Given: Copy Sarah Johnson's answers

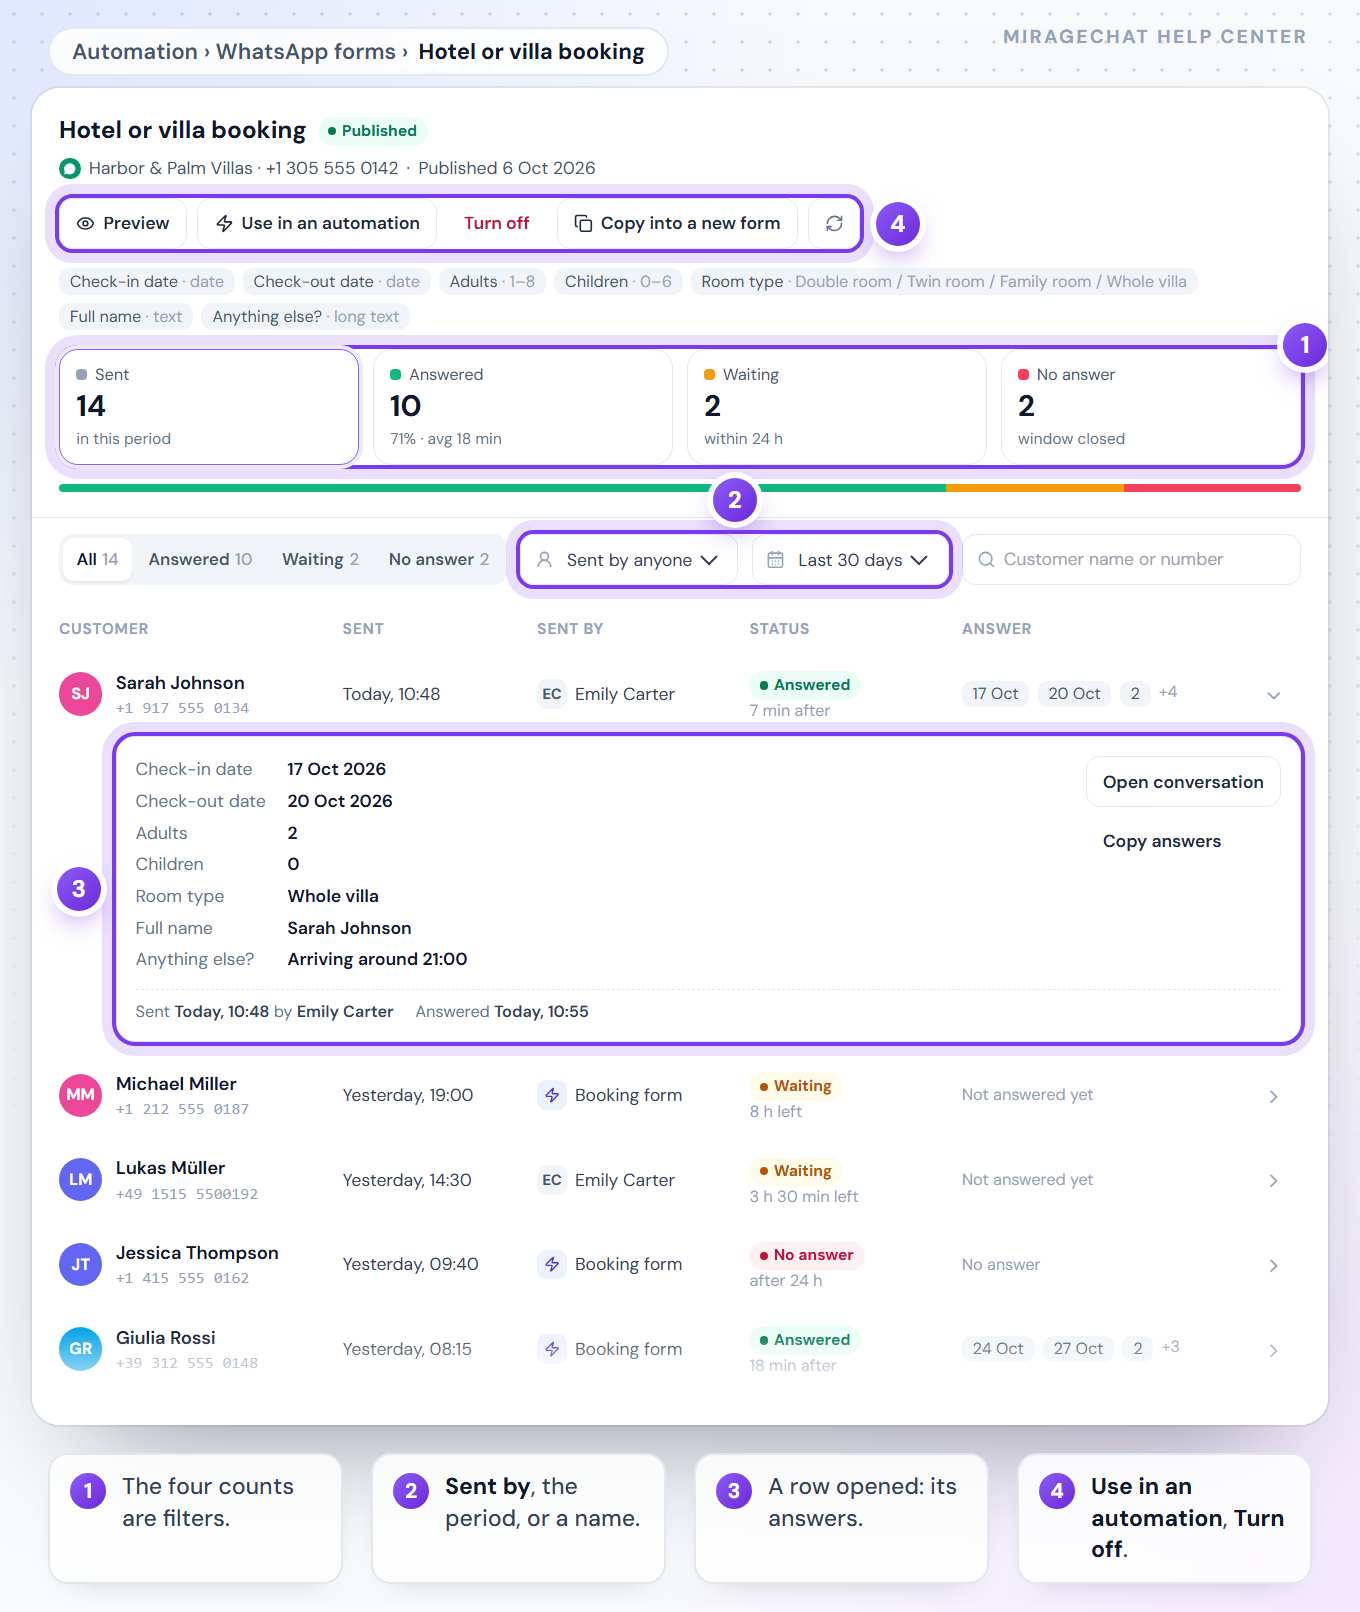Looking at the screenshot, I should 1162,841.
